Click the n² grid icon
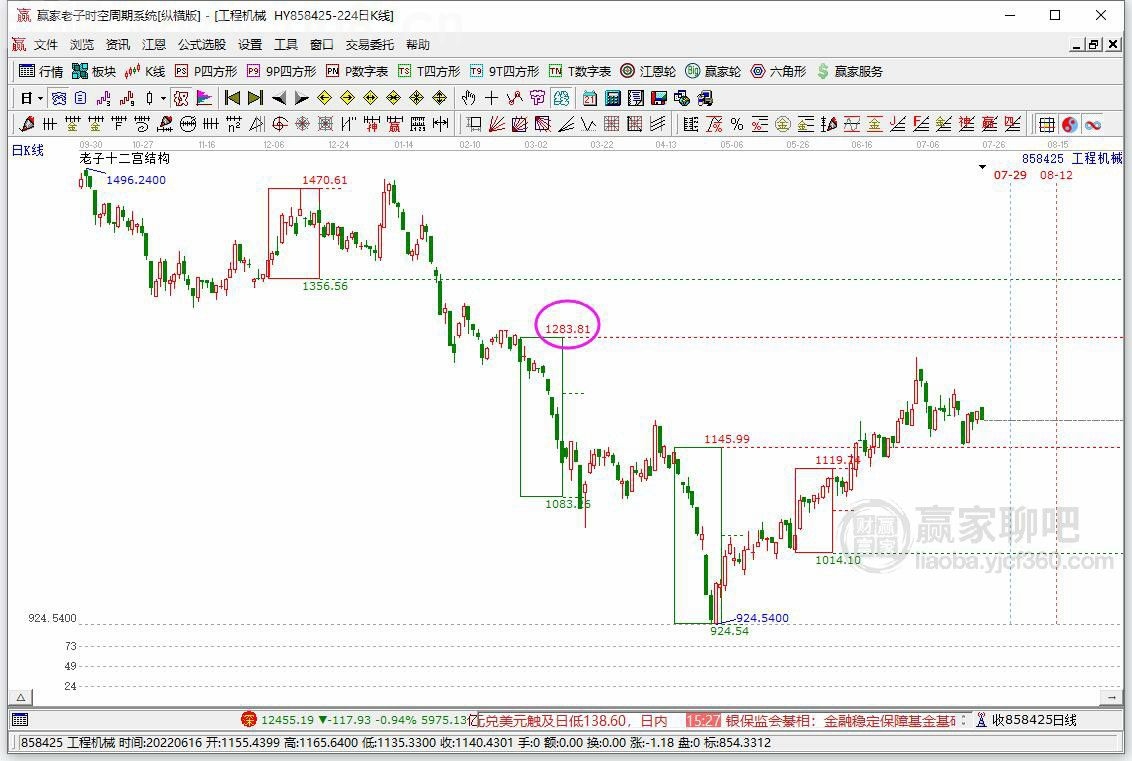 coord(233,124)
